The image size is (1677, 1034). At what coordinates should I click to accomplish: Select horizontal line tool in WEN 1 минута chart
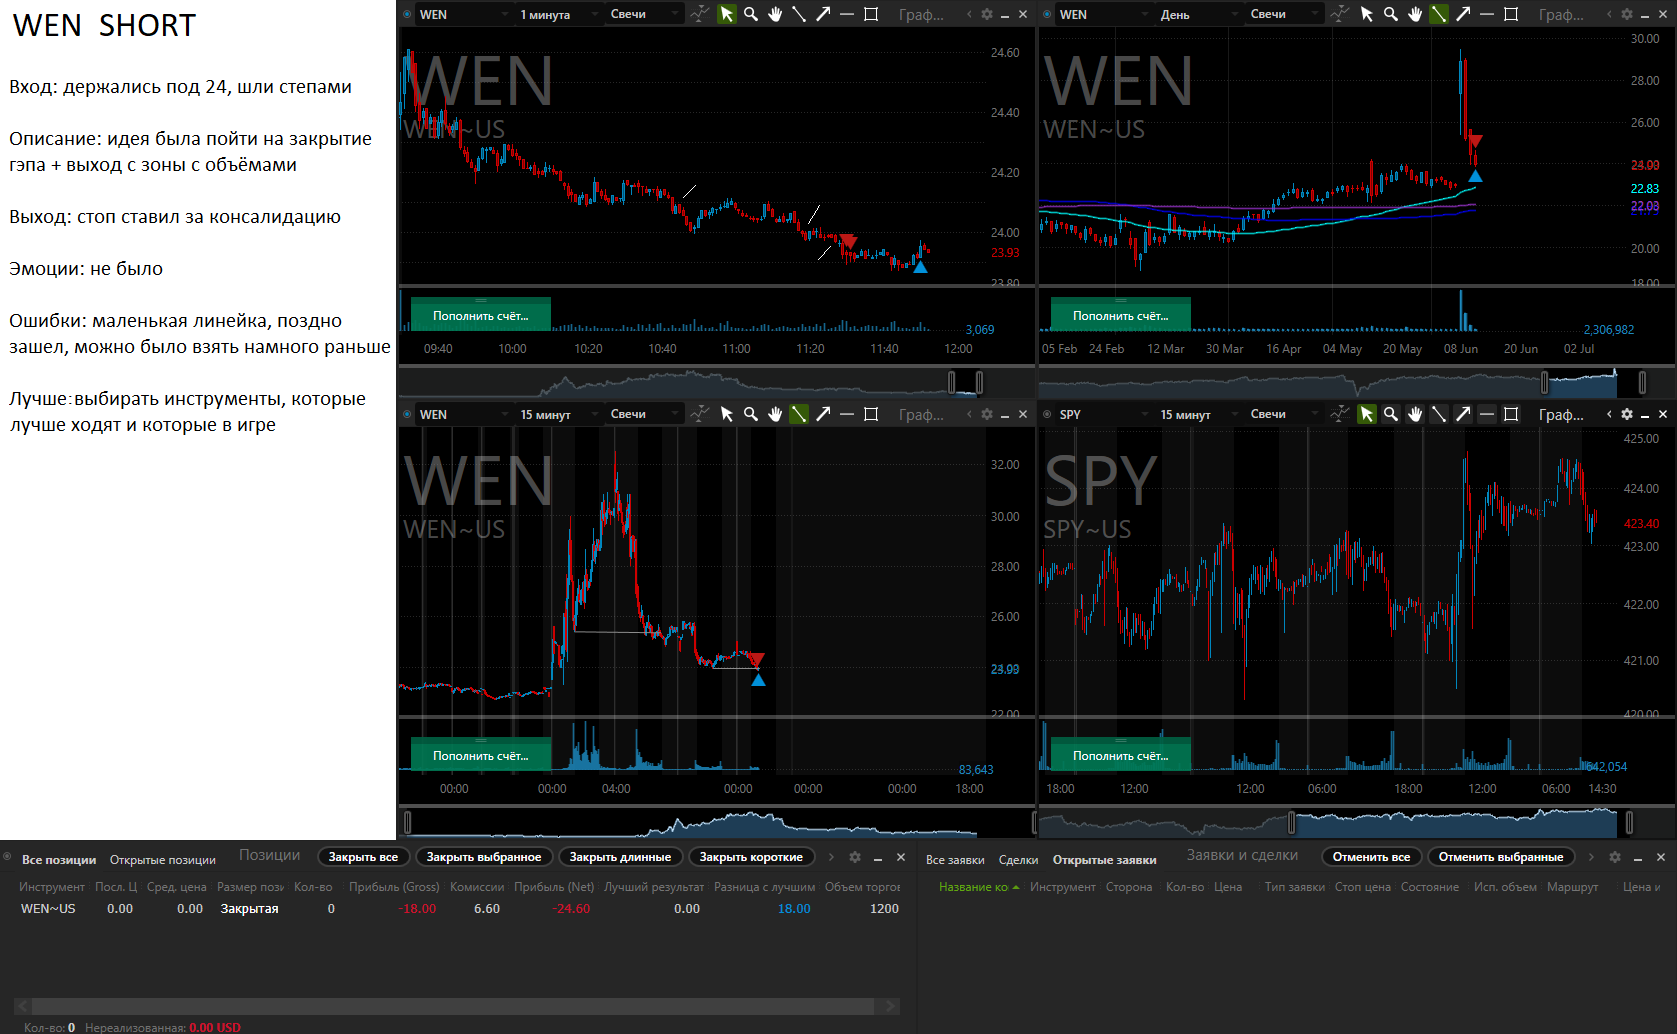(847, 14)
